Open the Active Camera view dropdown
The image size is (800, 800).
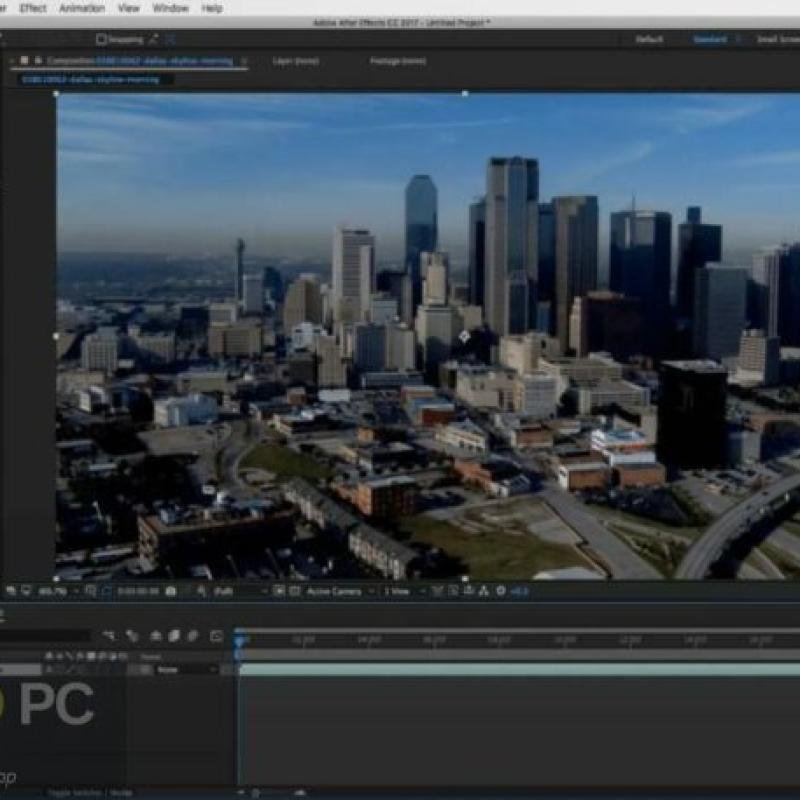pyautogui.click(x=341, y=591)
